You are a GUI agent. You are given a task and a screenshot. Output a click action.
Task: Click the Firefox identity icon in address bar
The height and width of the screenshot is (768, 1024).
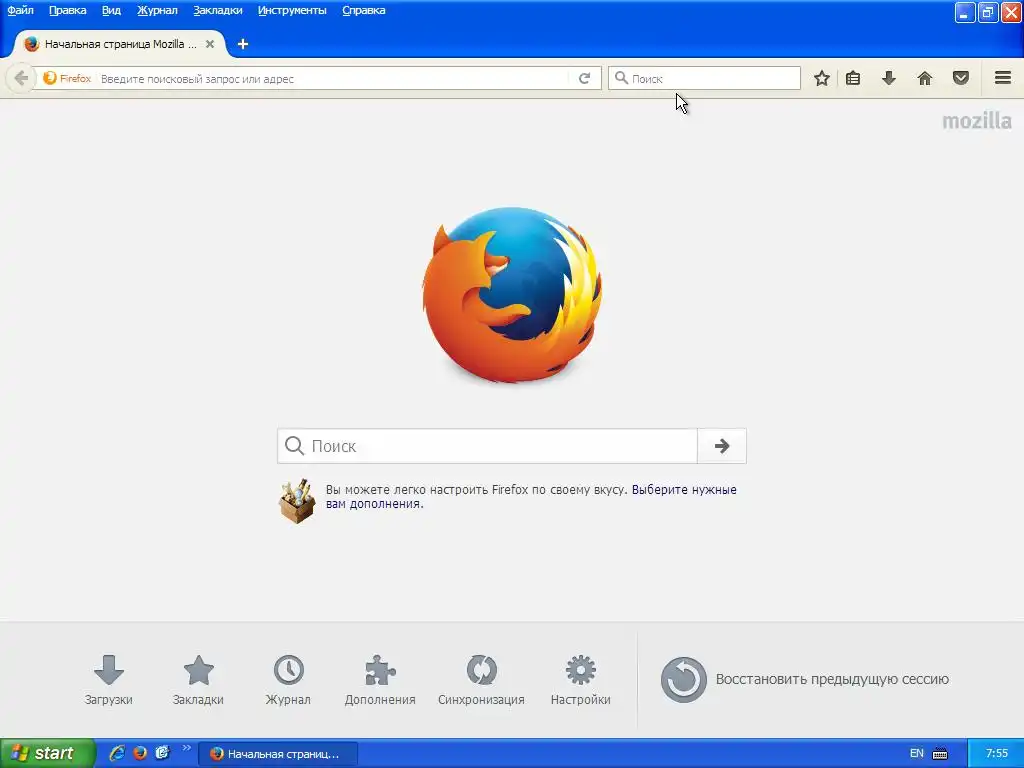coord(50,78)
